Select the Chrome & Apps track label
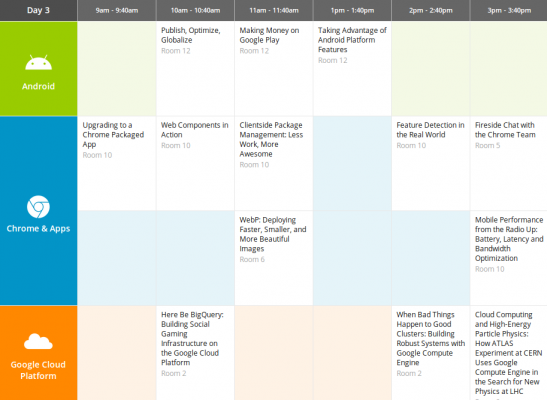 click(x=38, y=228)
